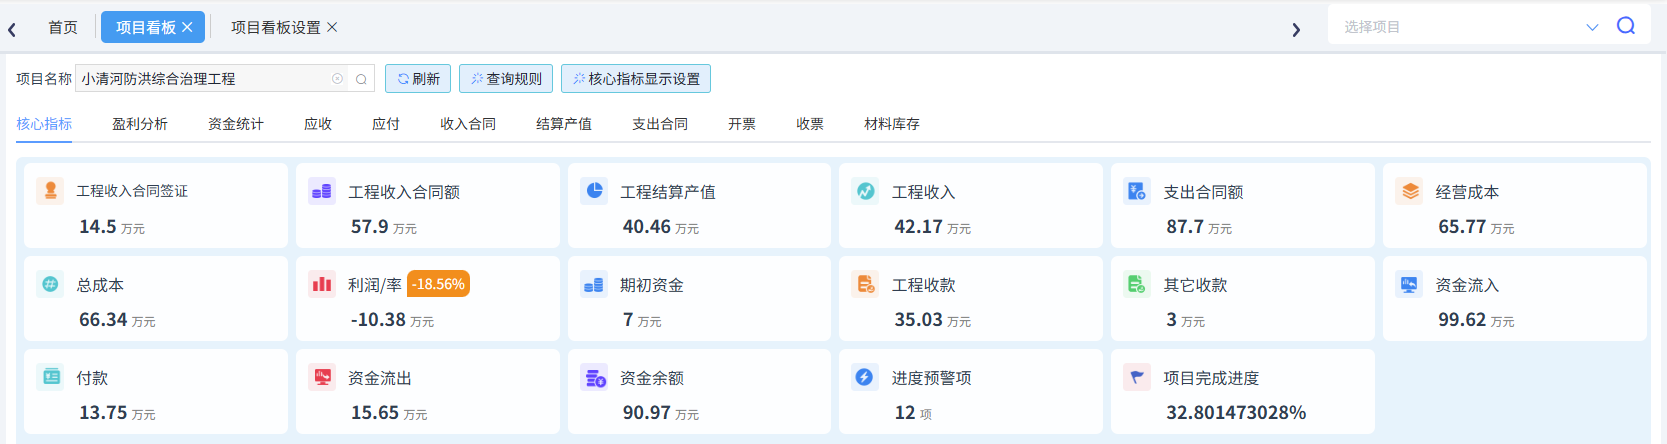Image resolution: width=1667 pixels, height=444 pixels.
Task: Click the 32.801473028% progress value
Action: coord(1236,413)
